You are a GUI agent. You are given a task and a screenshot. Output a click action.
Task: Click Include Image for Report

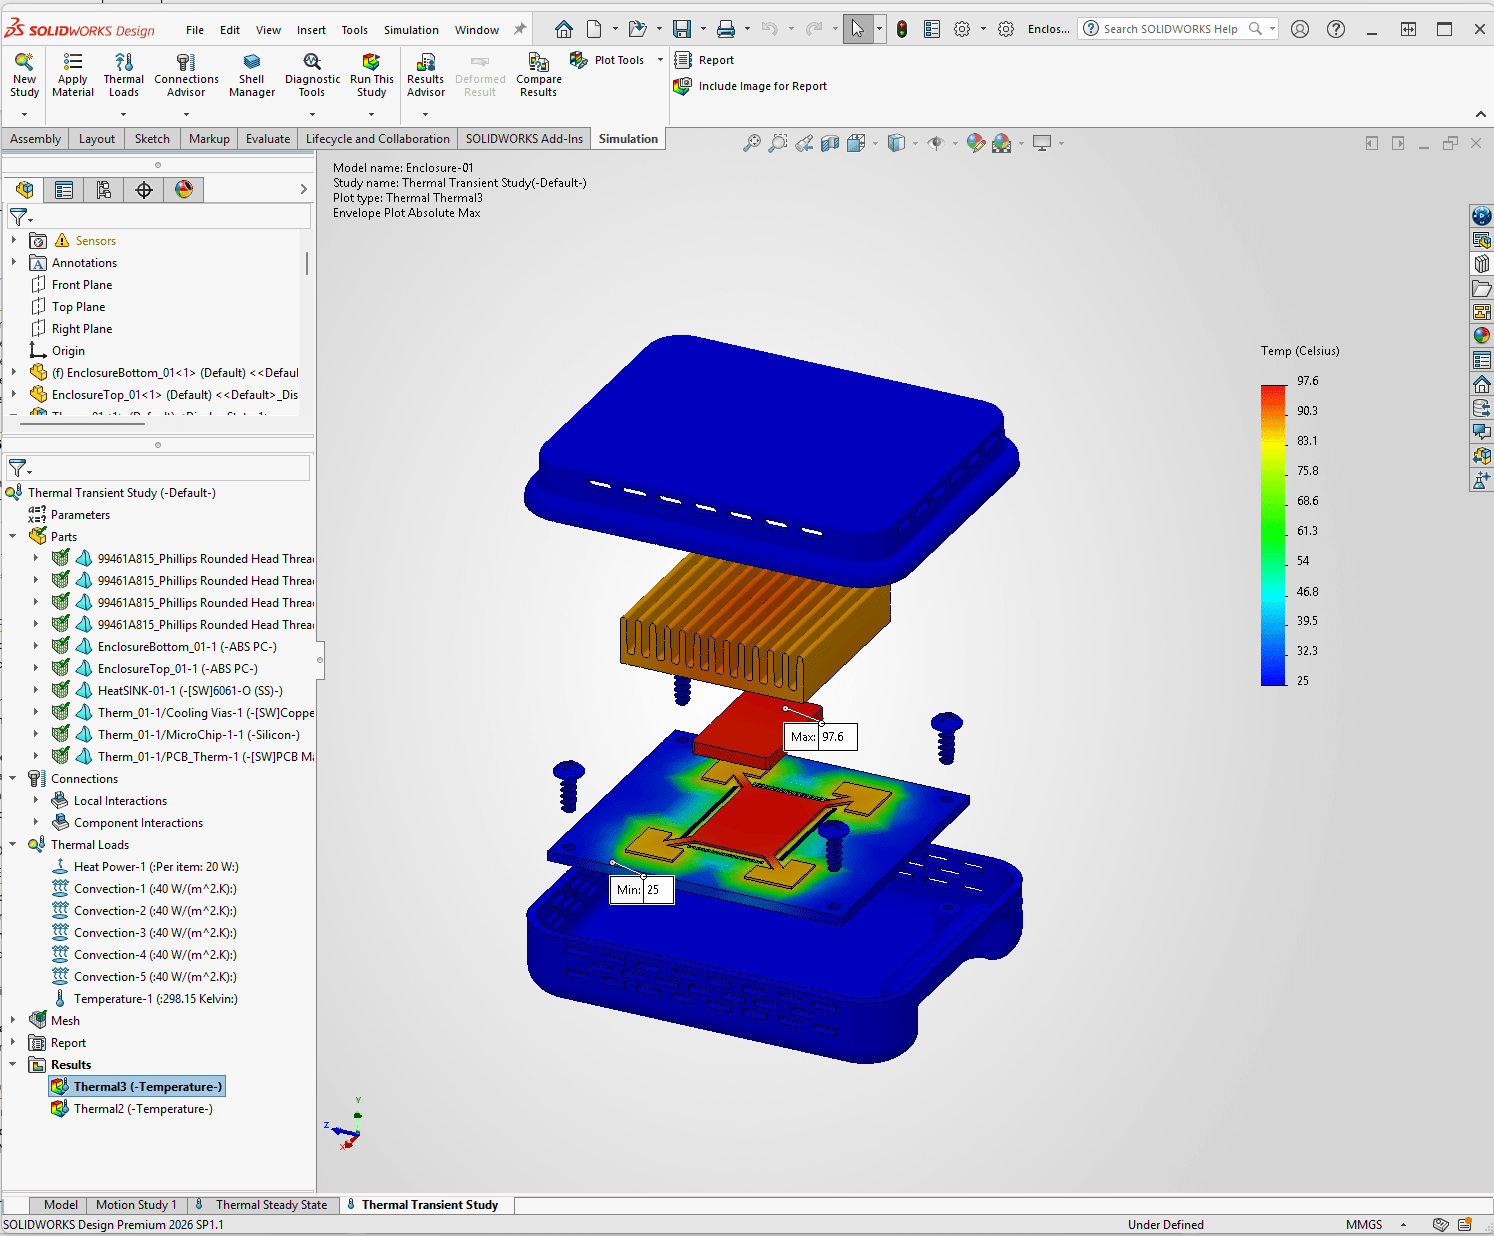click(x=751, y=86)
